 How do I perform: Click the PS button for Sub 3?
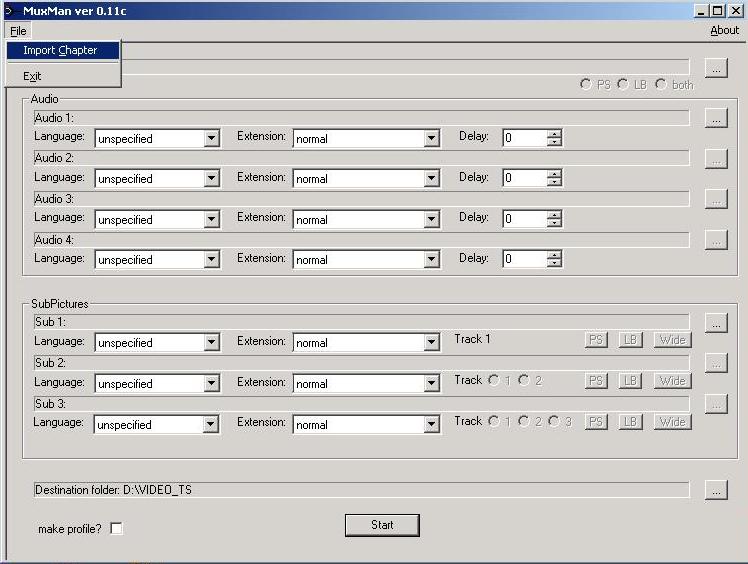click(x=596, y=422)
